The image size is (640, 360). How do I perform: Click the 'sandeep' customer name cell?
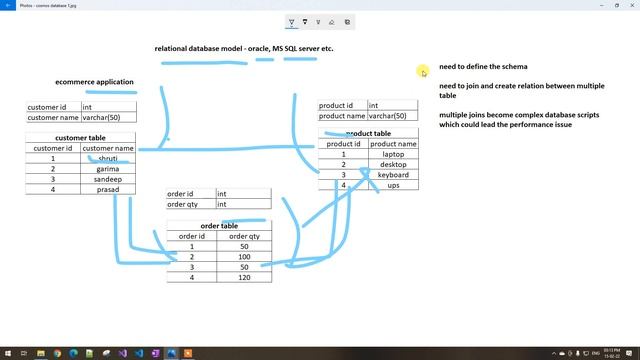point(108,179)
